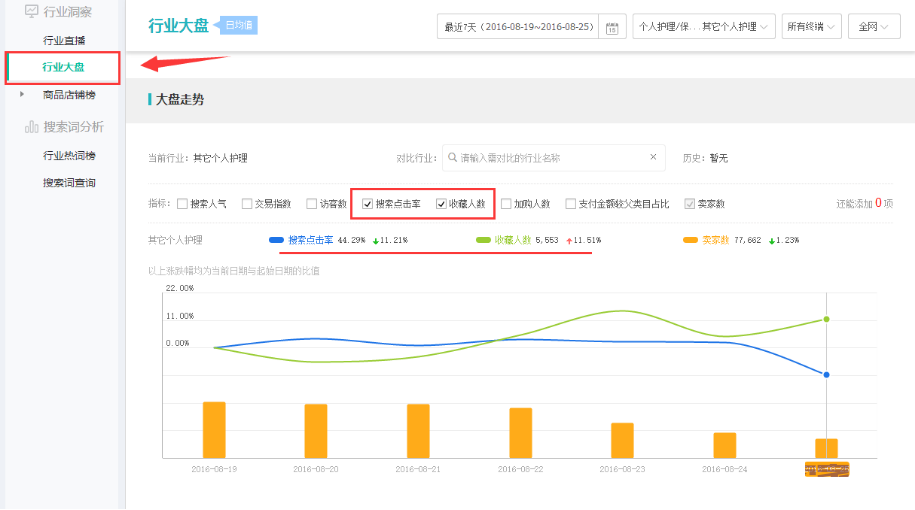Tick the 加购人数 checkbox
The width and height of the screenshot is (915, 510).
[x=506, y=204]
